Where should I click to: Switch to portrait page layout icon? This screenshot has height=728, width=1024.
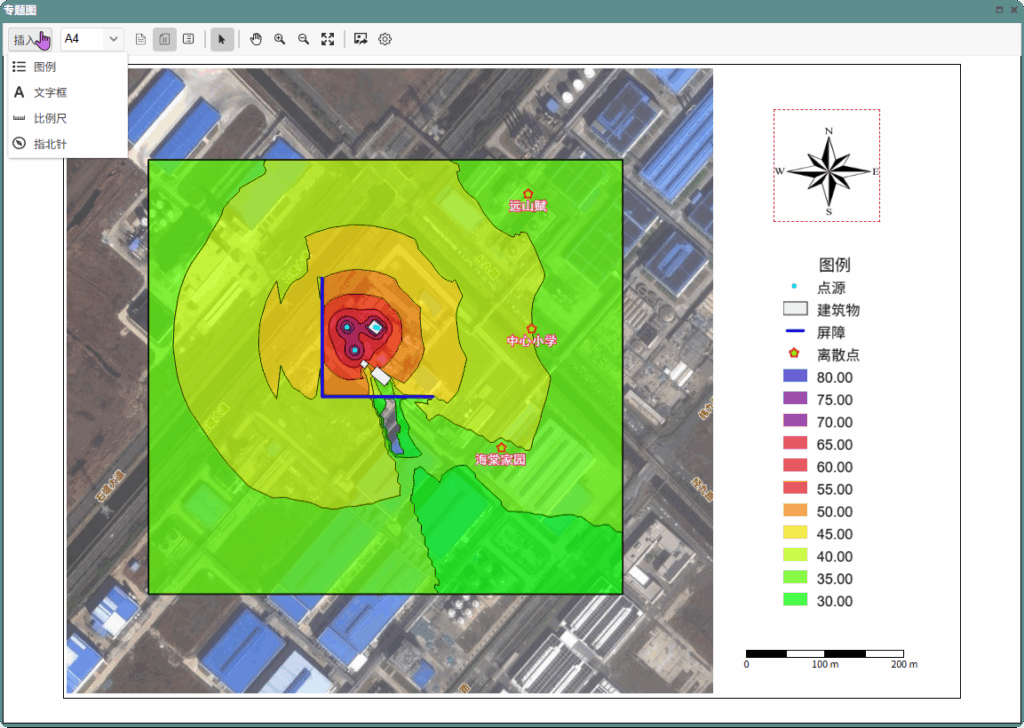pyautogui.click(x=141, y=39)
